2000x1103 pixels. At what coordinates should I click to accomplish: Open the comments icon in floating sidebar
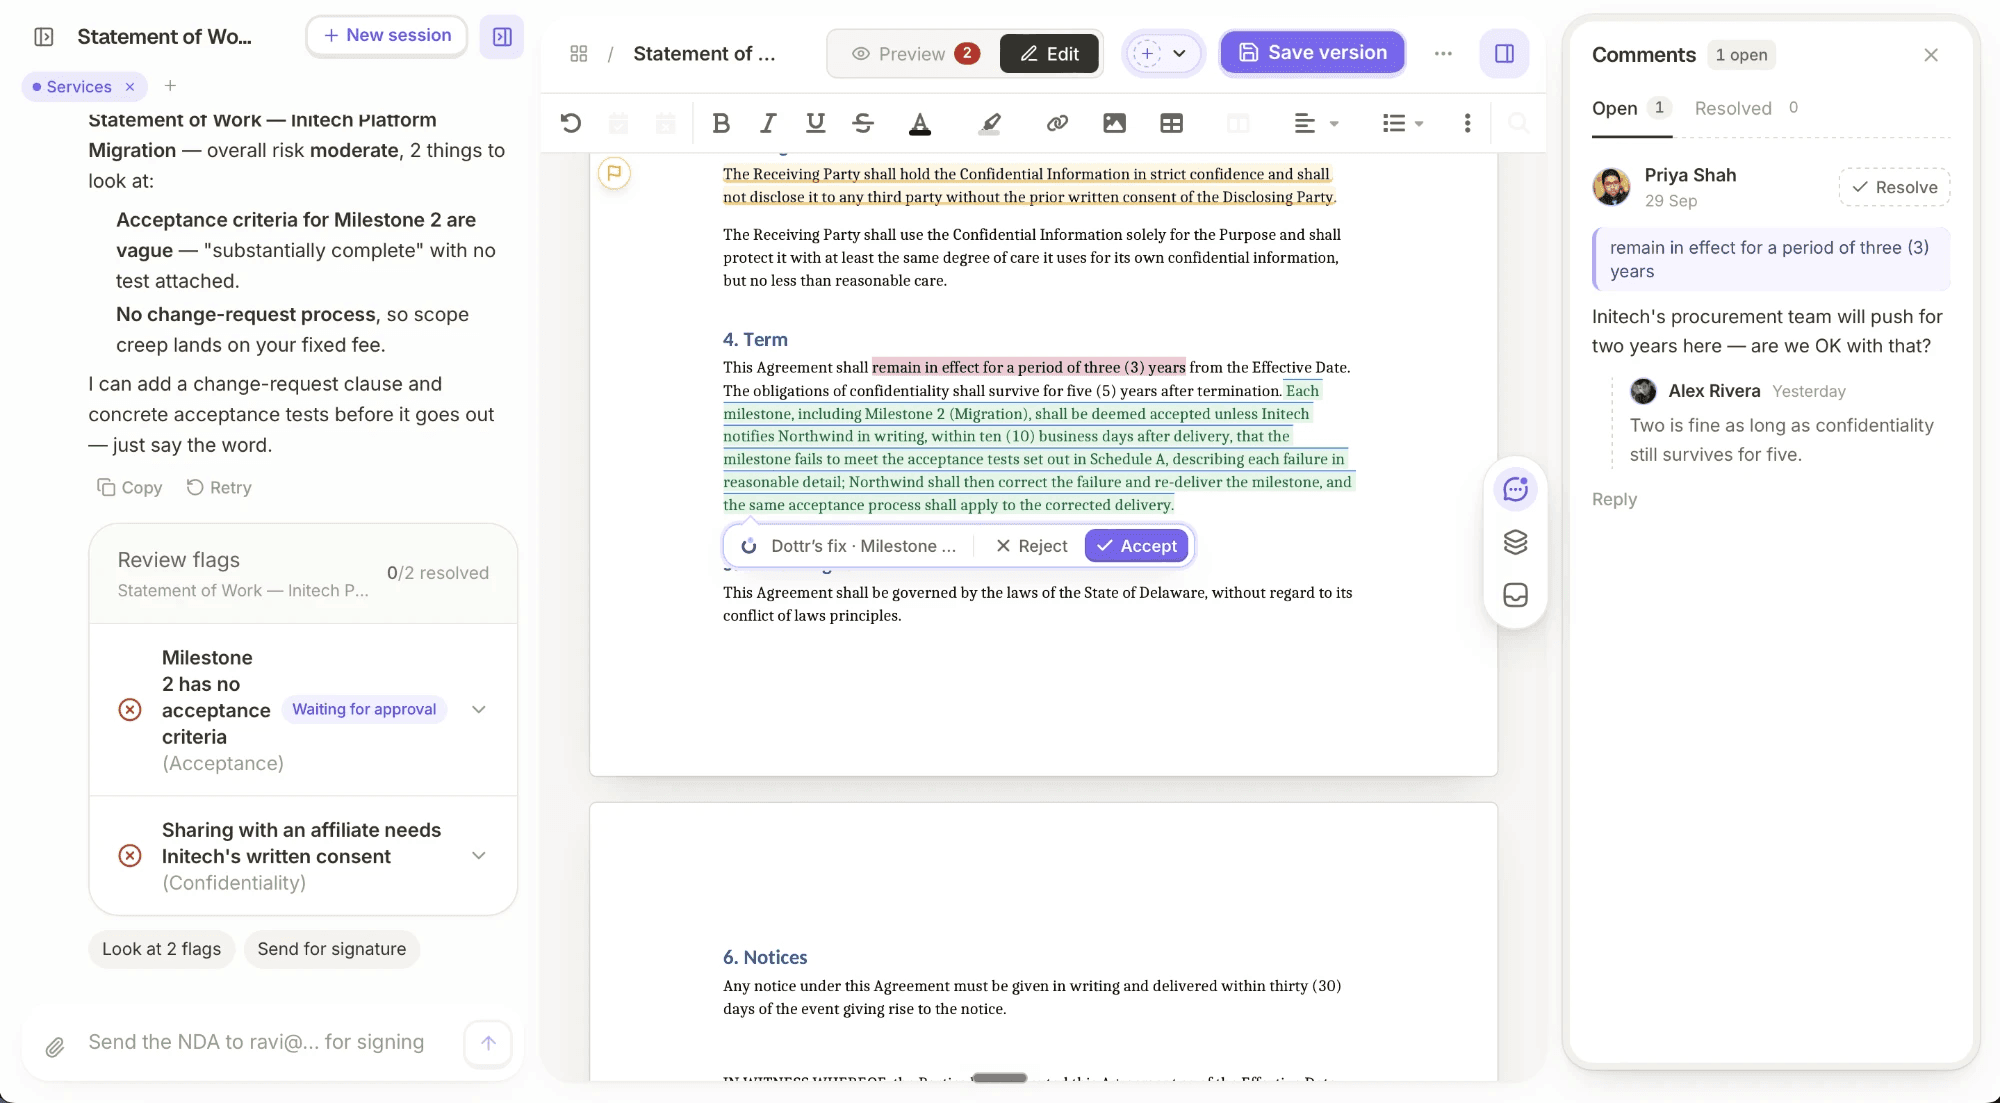pos(1515,489)
